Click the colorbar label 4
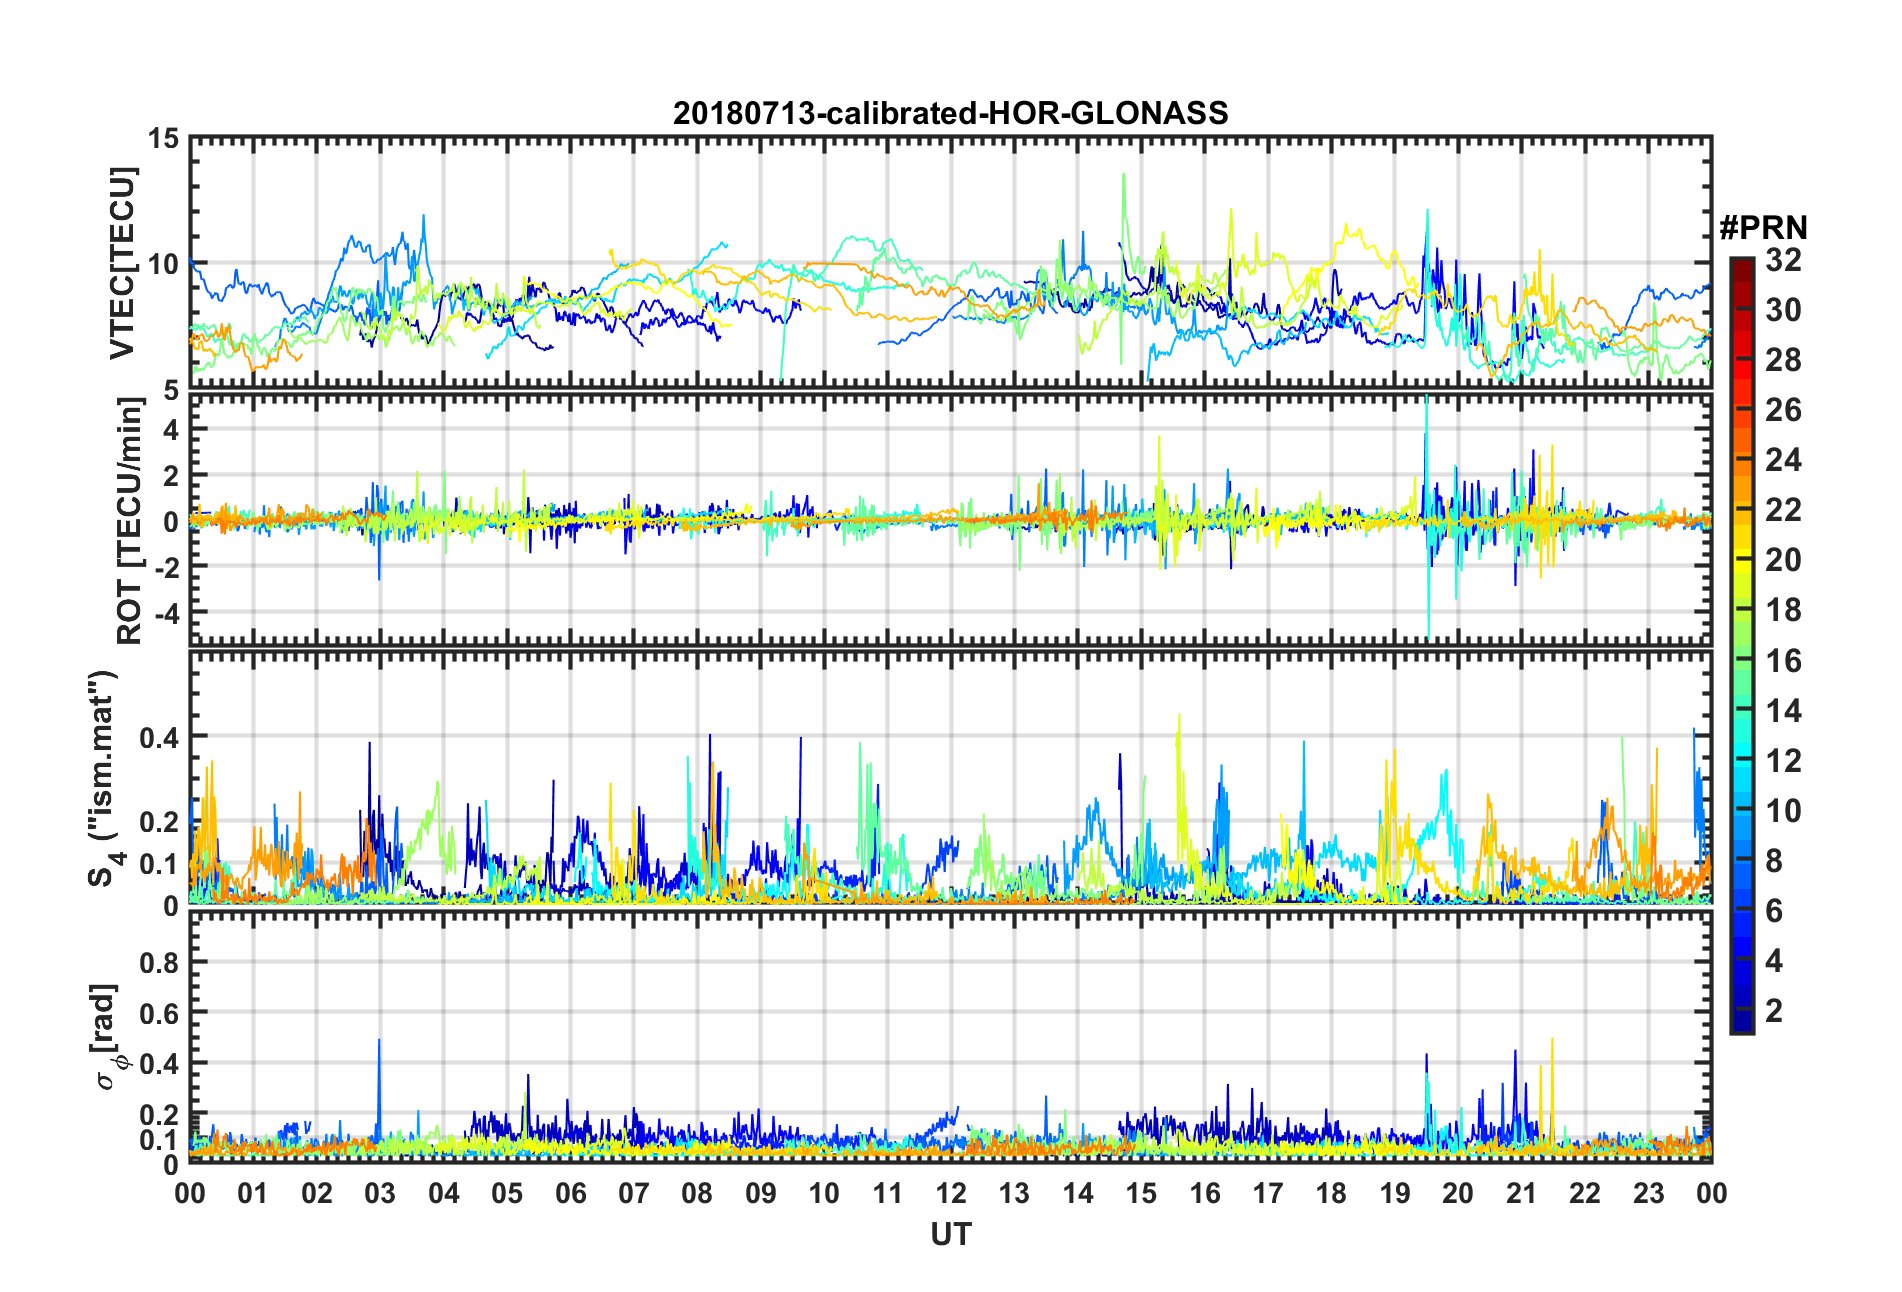 point(1774,961)
